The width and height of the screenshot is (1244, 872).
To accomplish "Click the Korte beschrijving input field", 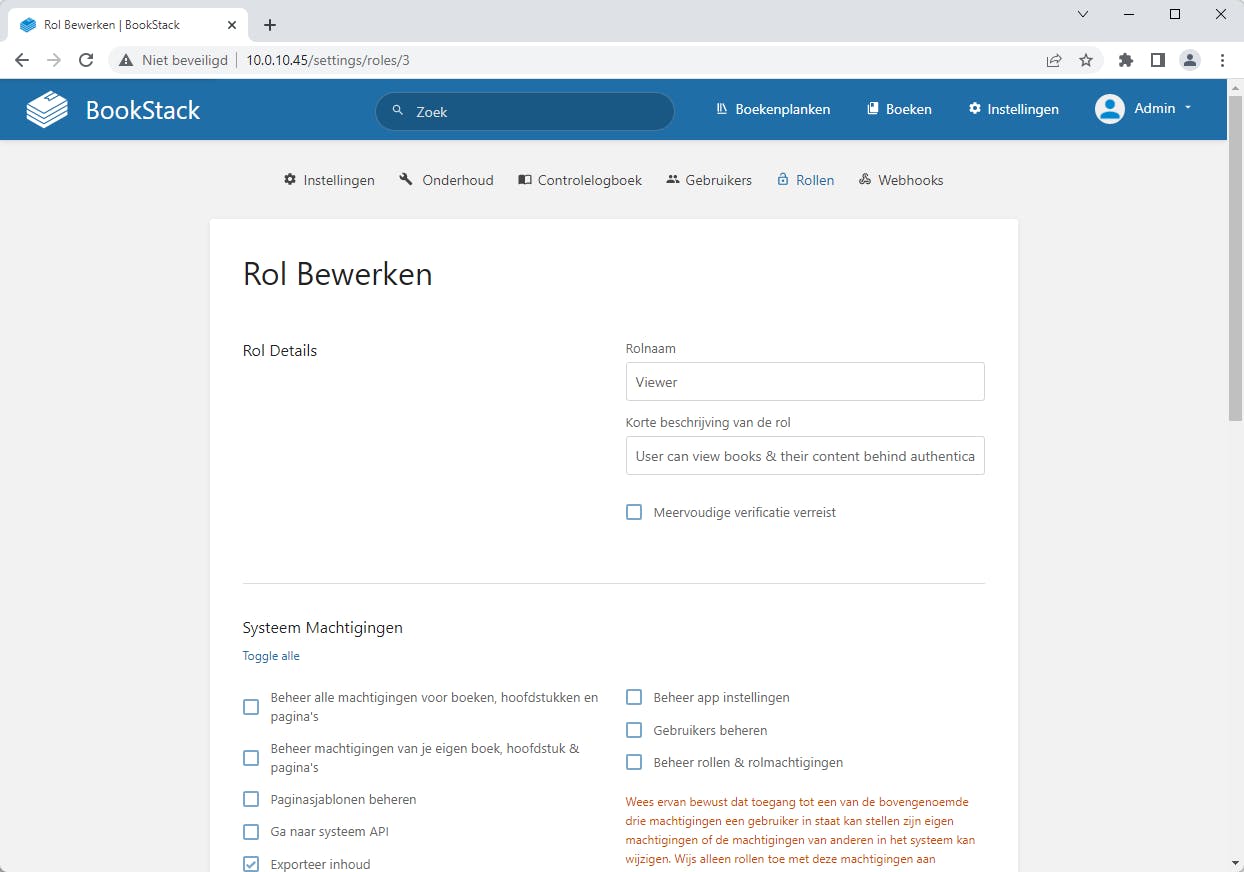I will point(805,455).
